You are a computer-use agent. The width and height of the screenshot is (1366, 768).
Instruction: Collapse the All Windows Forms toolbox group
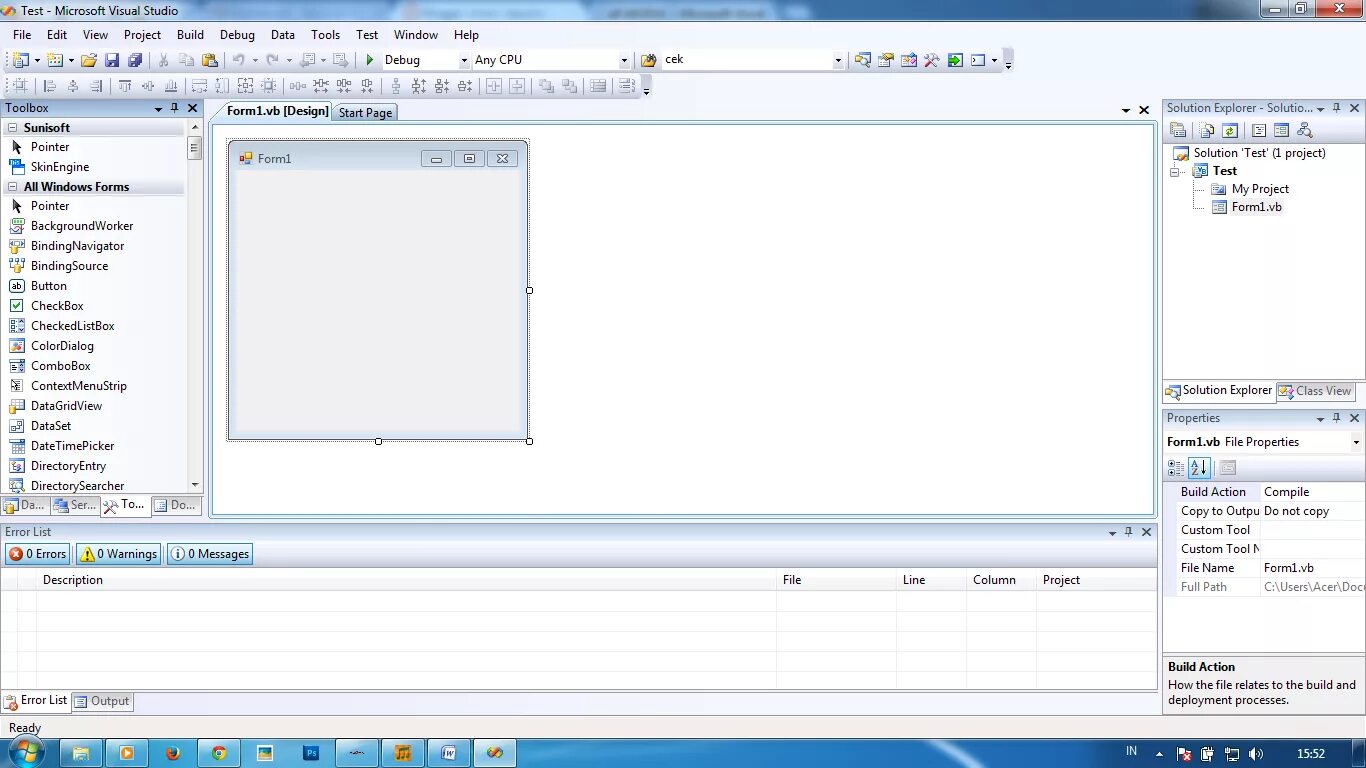coord(13,187)
